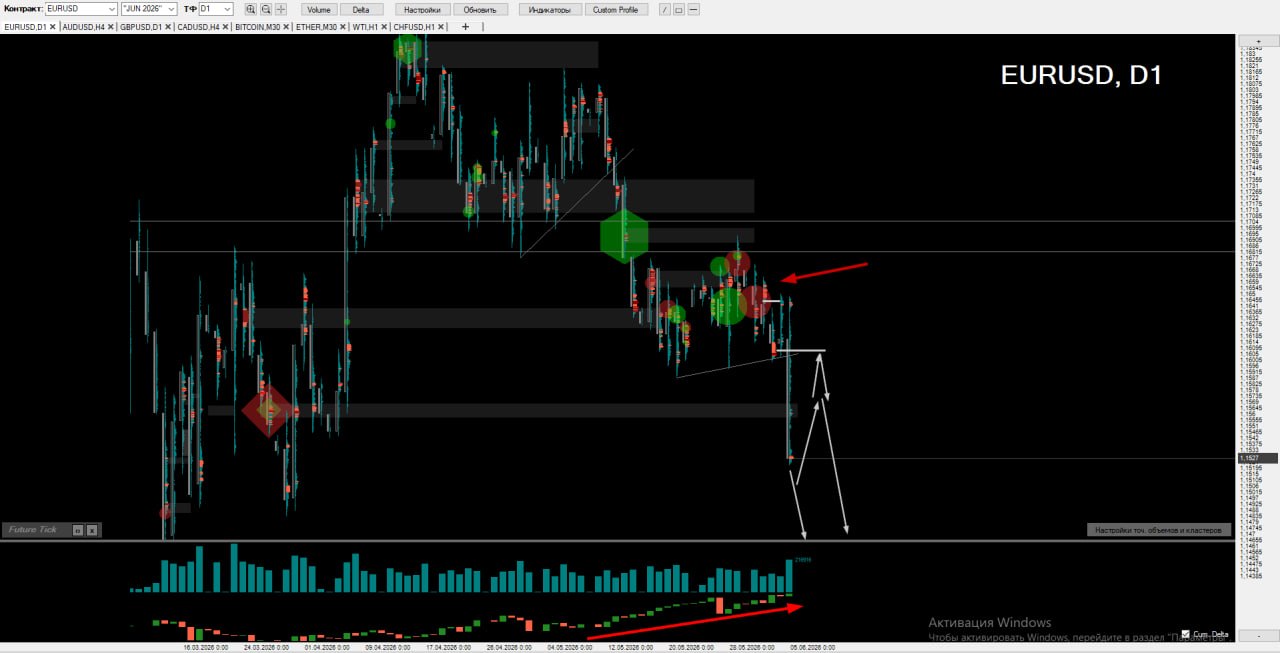
Task: Close the BITCOIN,M30 tab
Action: [288, 27]
